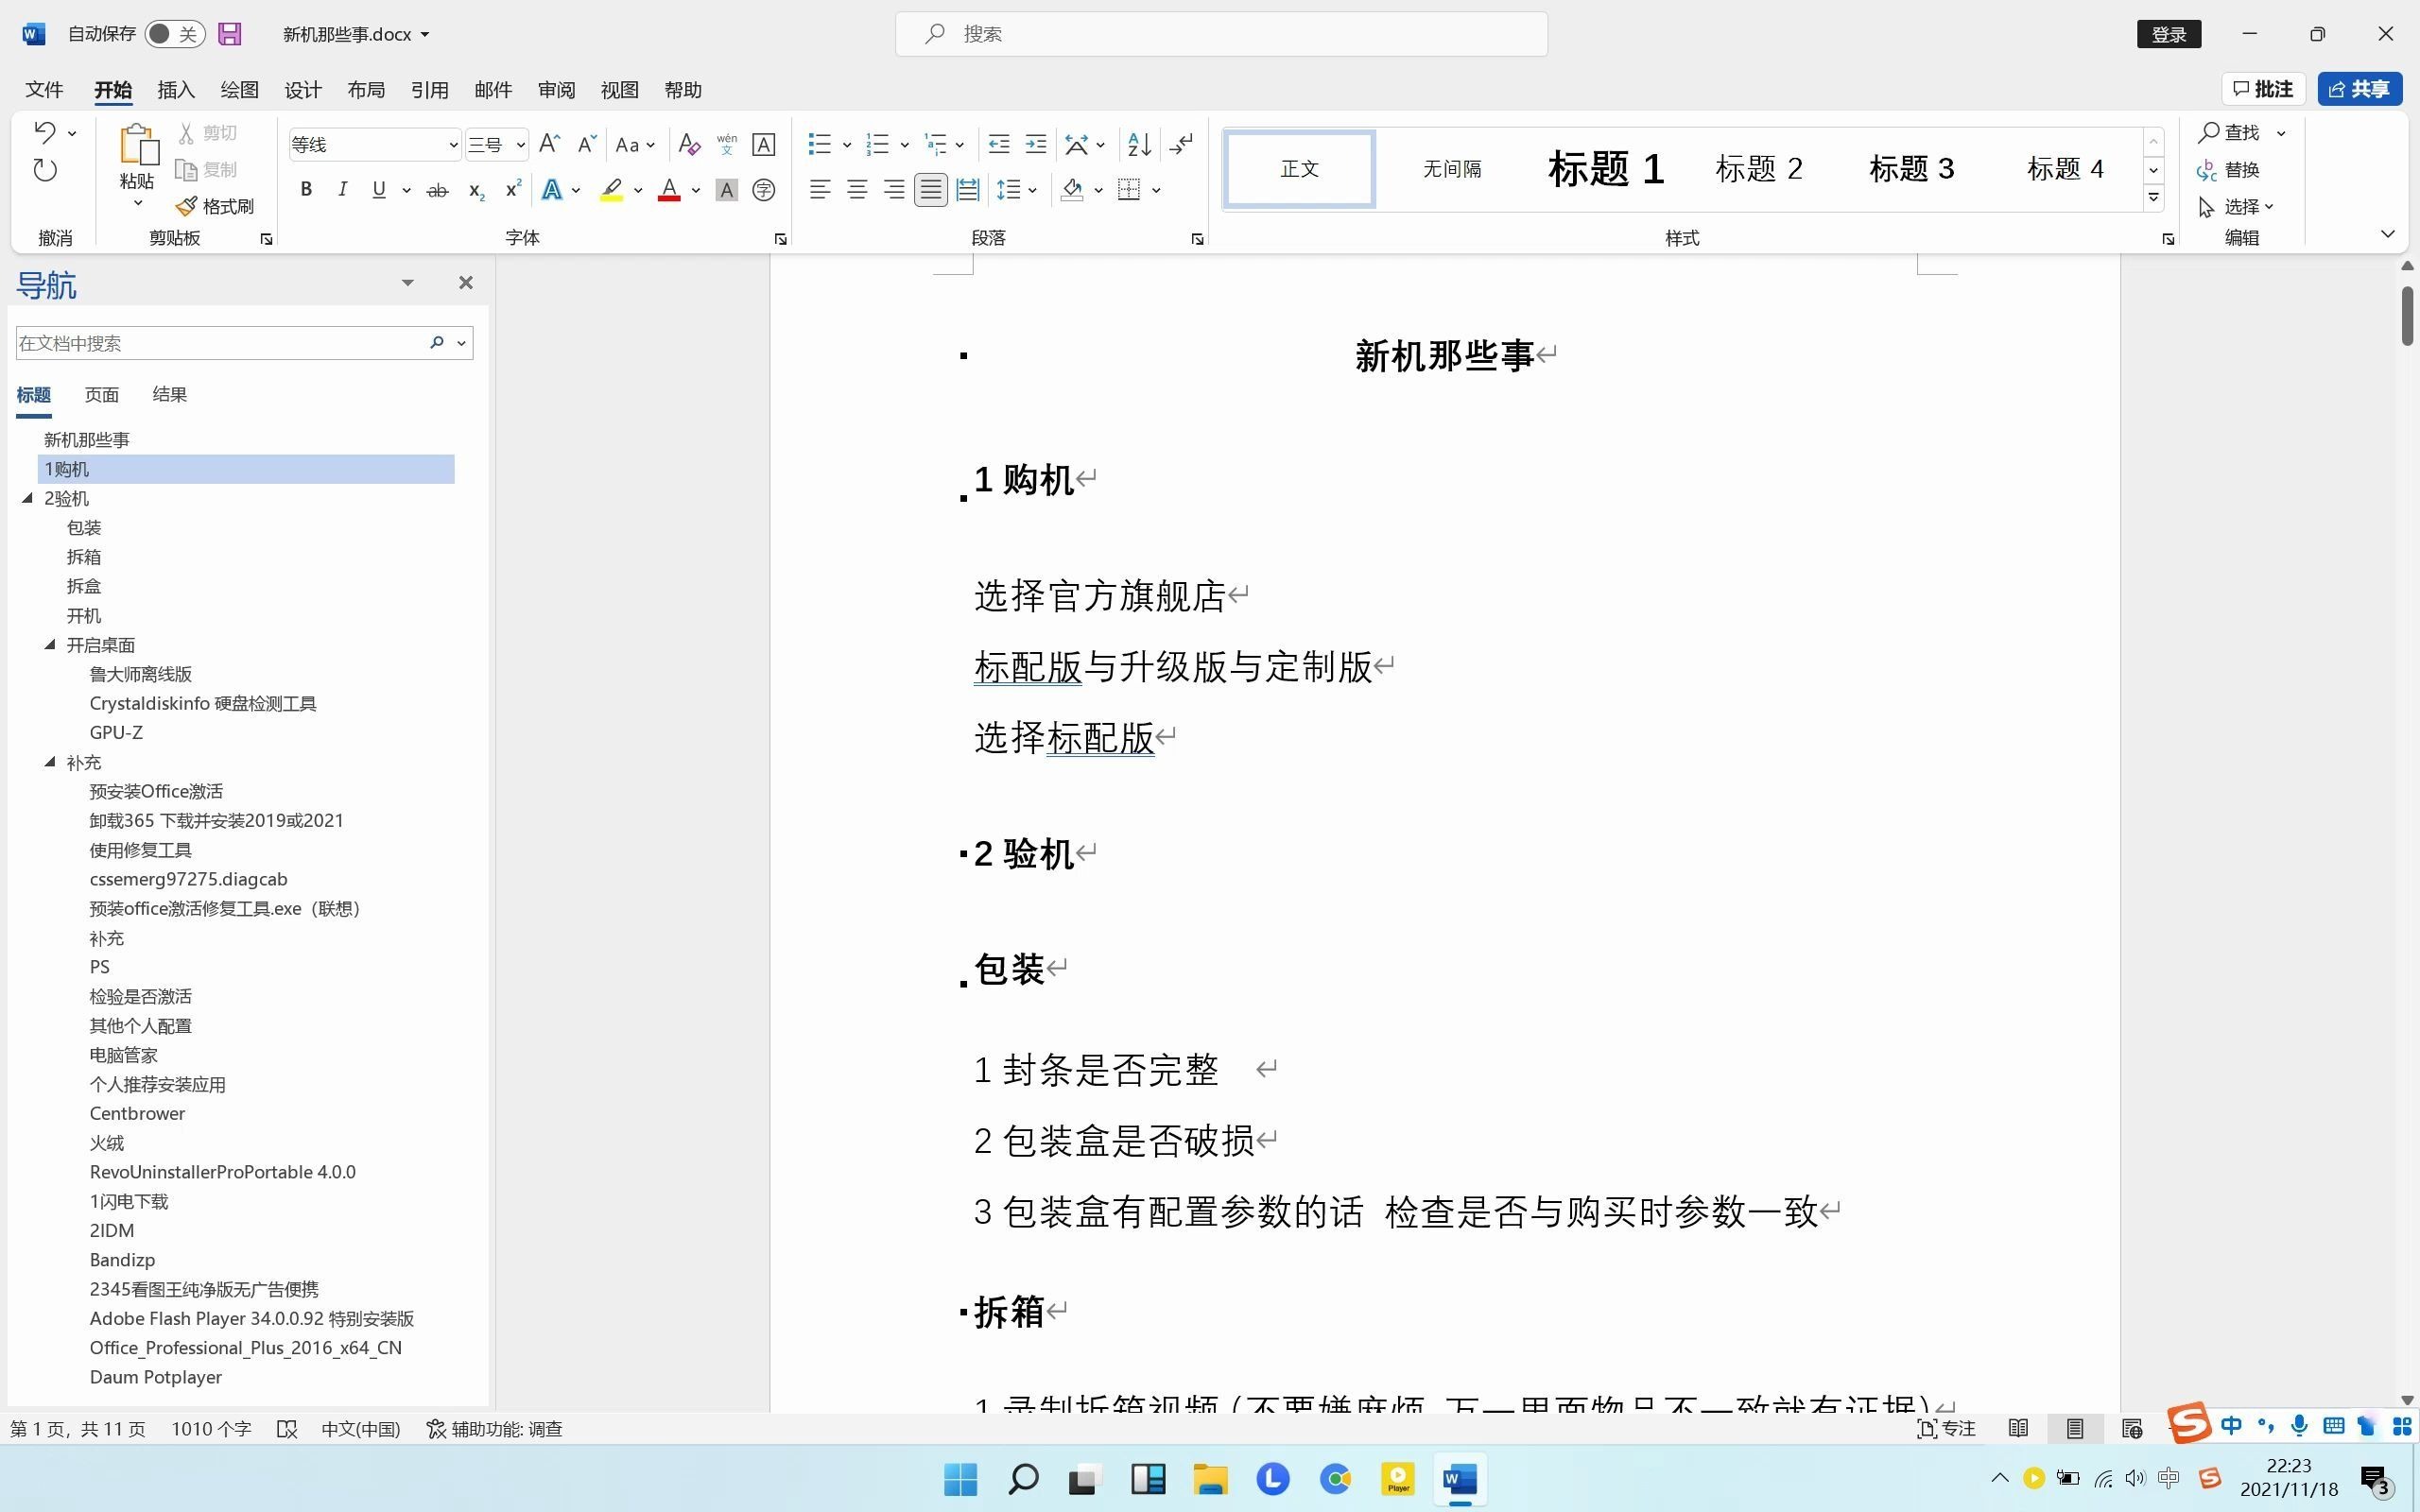Toggle strikethrough text formatting
Viewport: 2420px width, 1512px height.
(437, 189)
